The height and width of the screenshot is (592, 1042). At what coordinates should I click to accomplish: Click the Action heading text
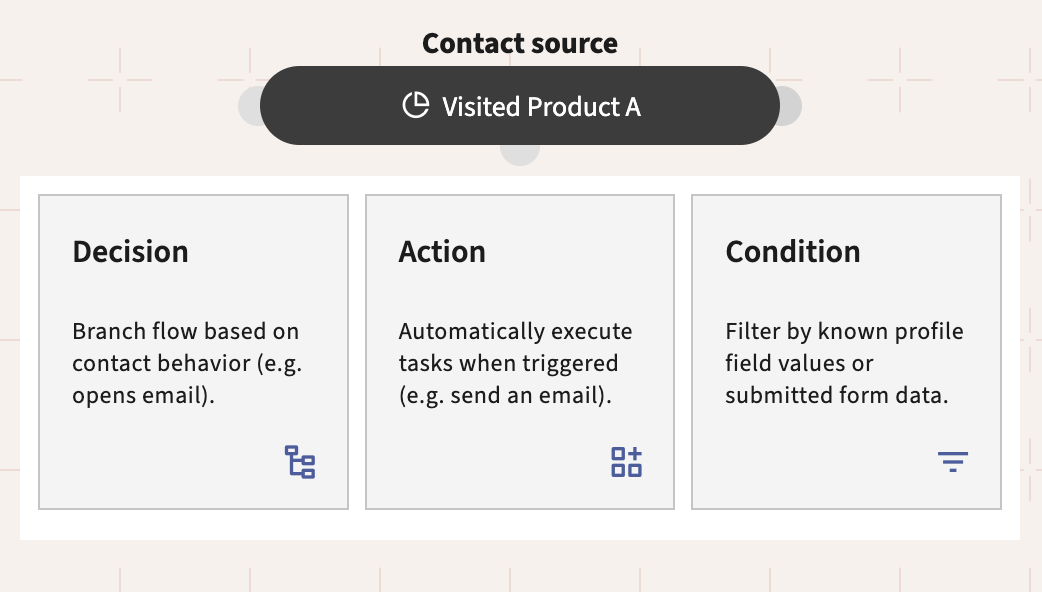click(x=442, y=252)
